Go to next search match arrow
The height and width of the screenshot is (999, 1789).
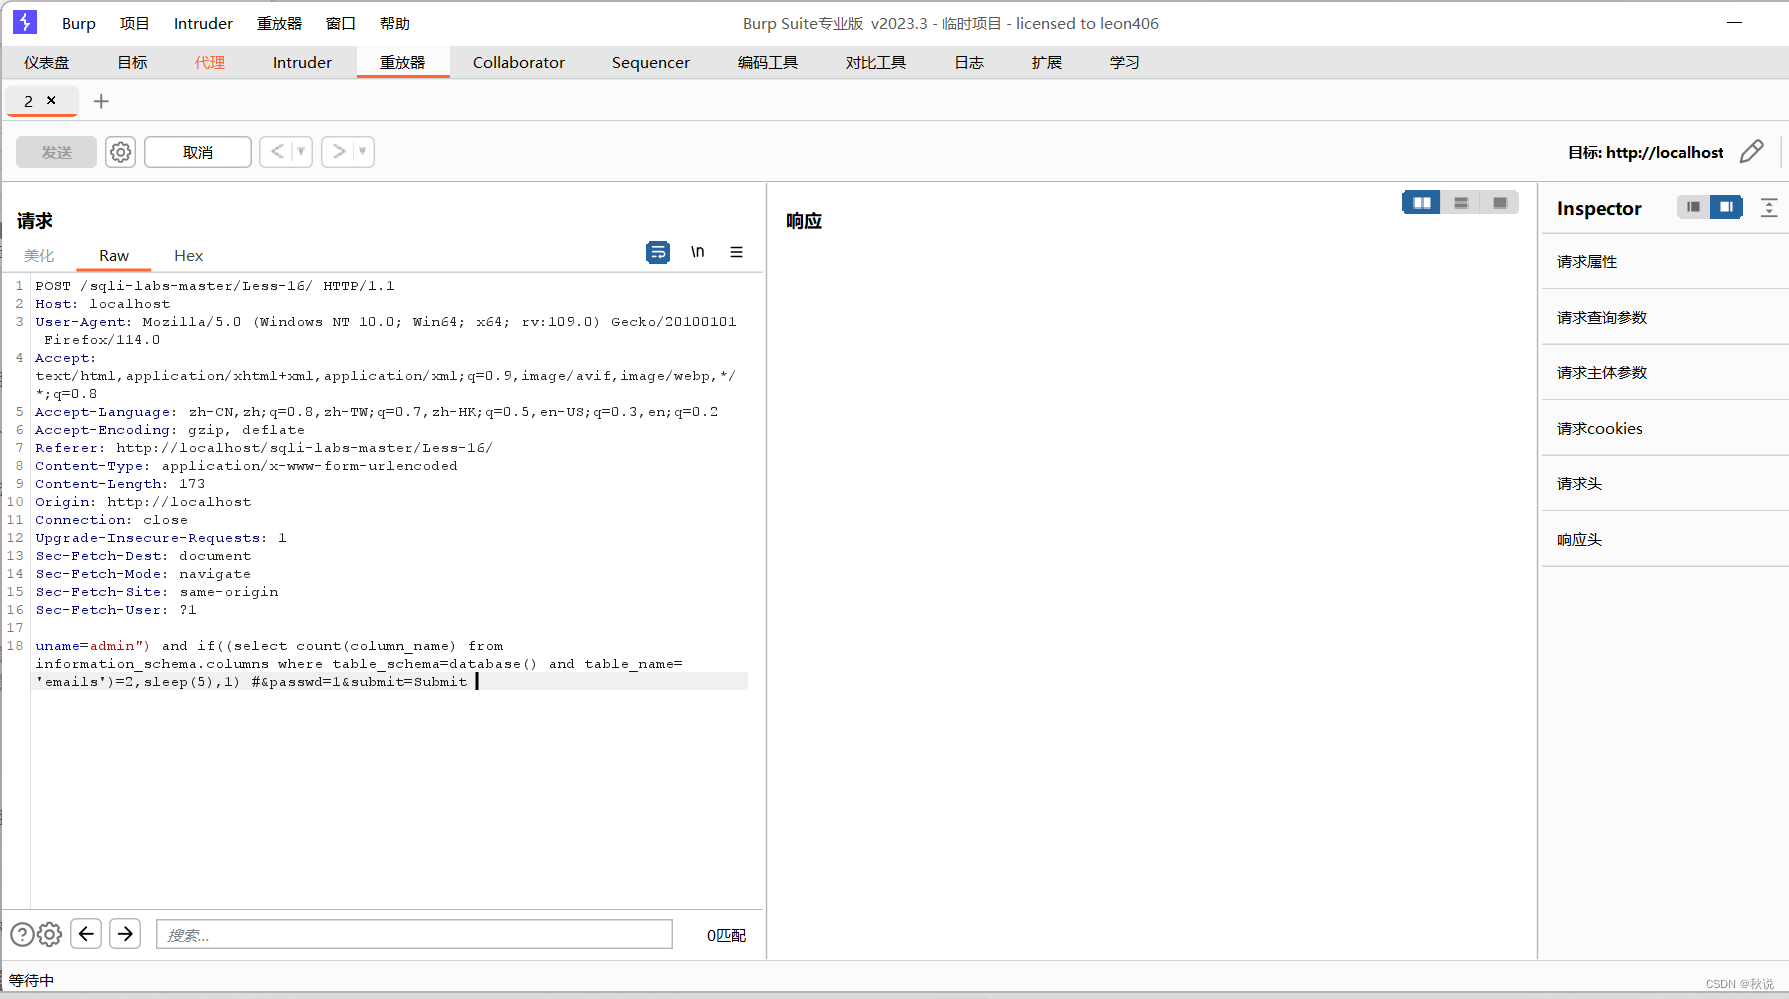tap(125, 934)
